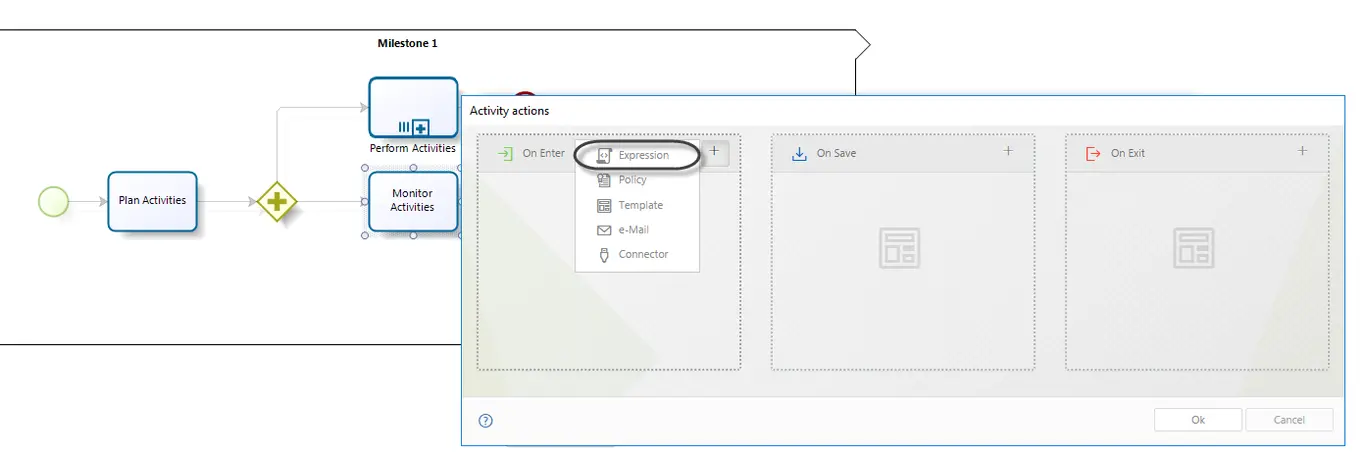This screenshot has width=1366, height=456.
Task: Click the Connector plug icon
Action: click(x=604, y=254)
